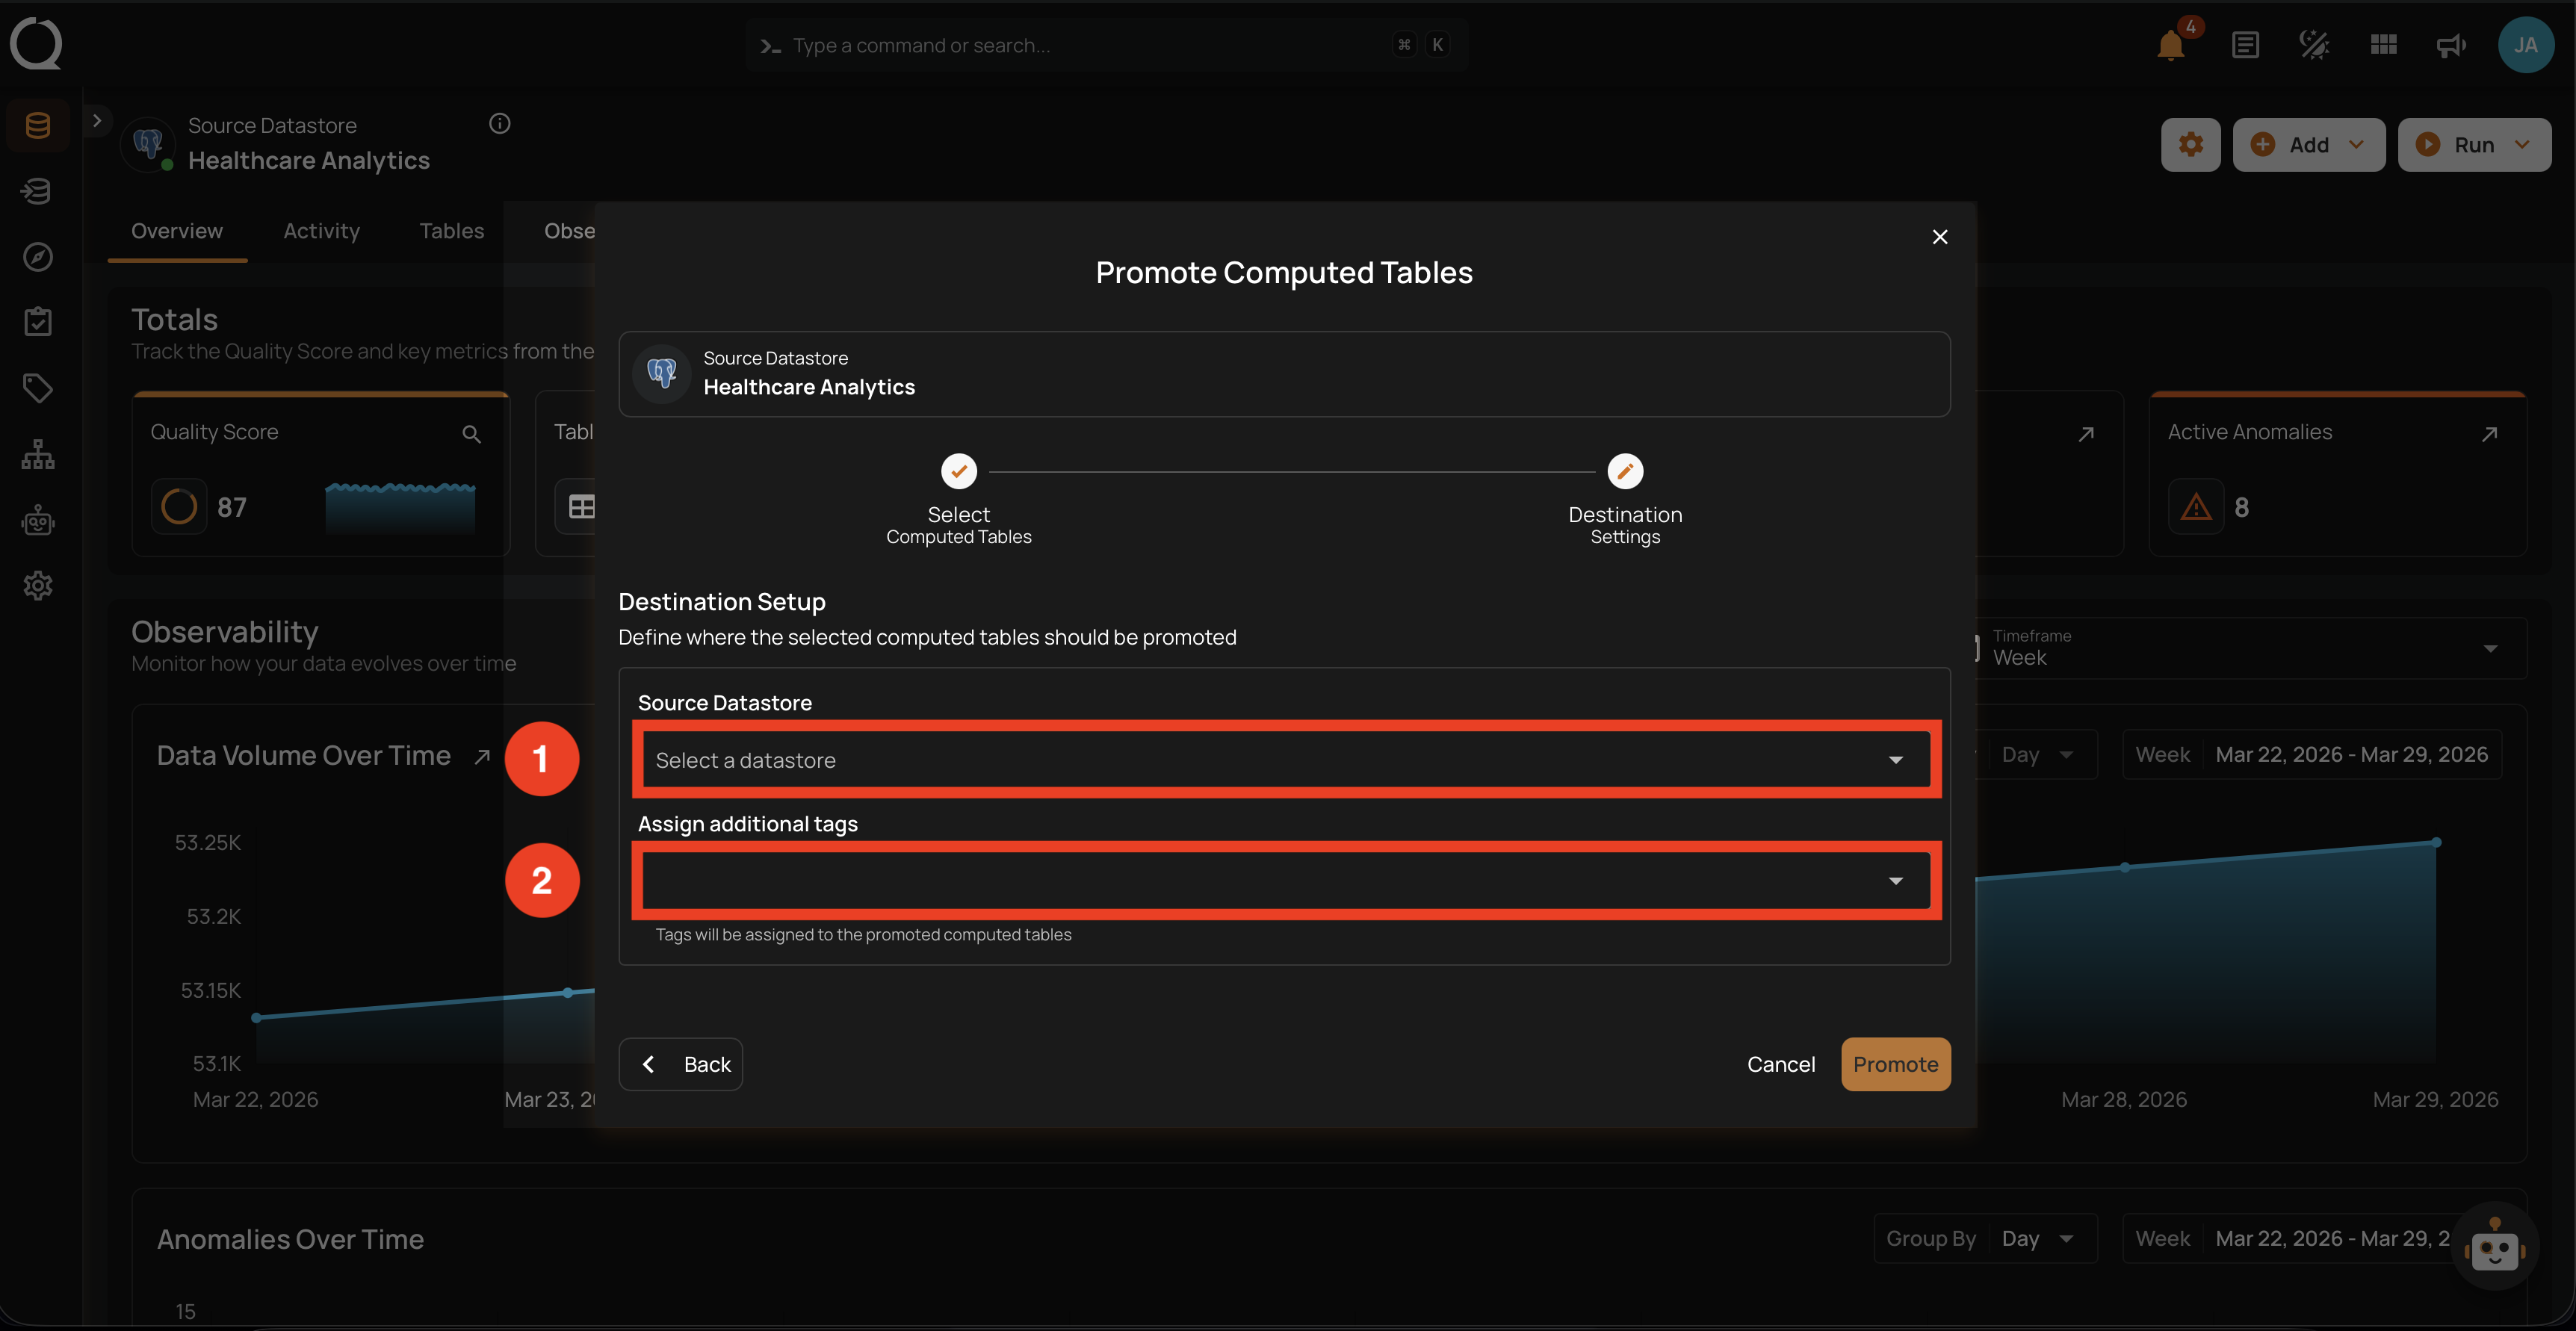Click the Qualytics logo
The width and height of the screenshot is (2576, 1331).
coord(36,44)
